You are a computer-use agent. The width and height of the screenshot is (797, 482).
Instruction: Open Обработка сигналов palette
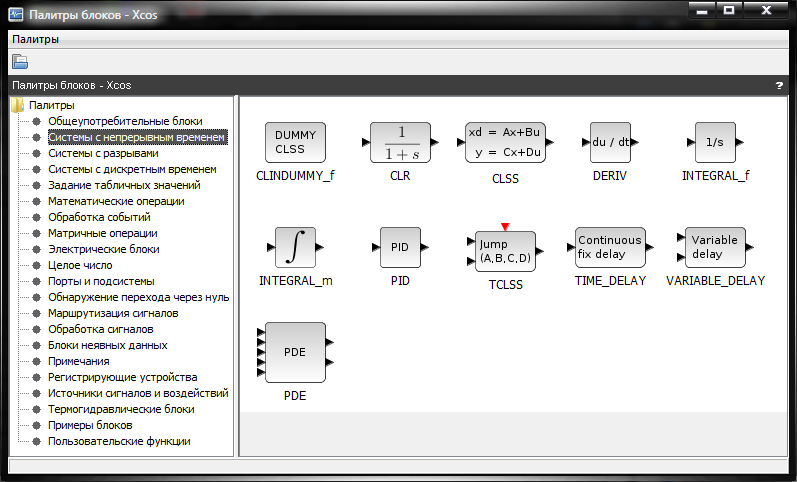tap(101, 329)
